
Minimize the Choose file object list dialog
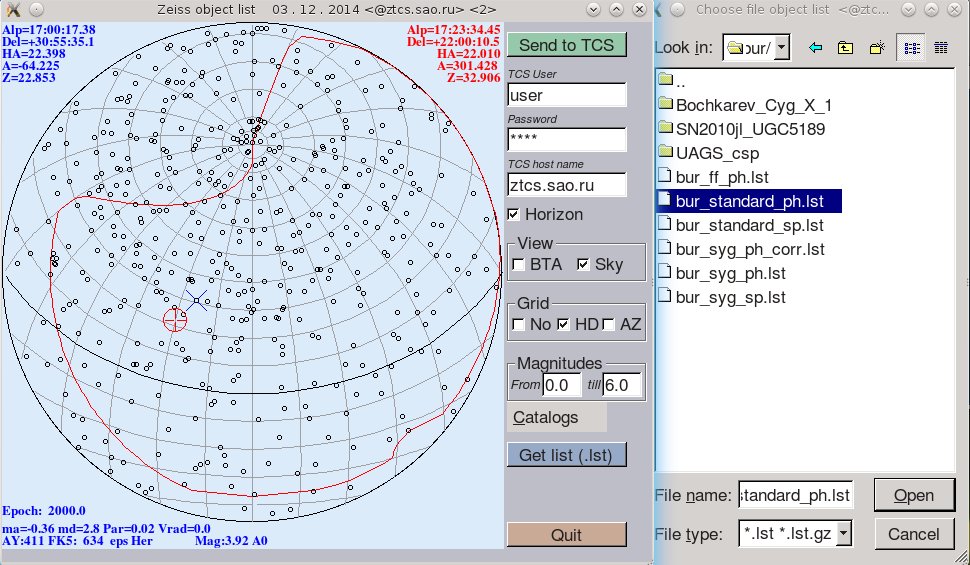pyautogui.click(x=909, y=9)
